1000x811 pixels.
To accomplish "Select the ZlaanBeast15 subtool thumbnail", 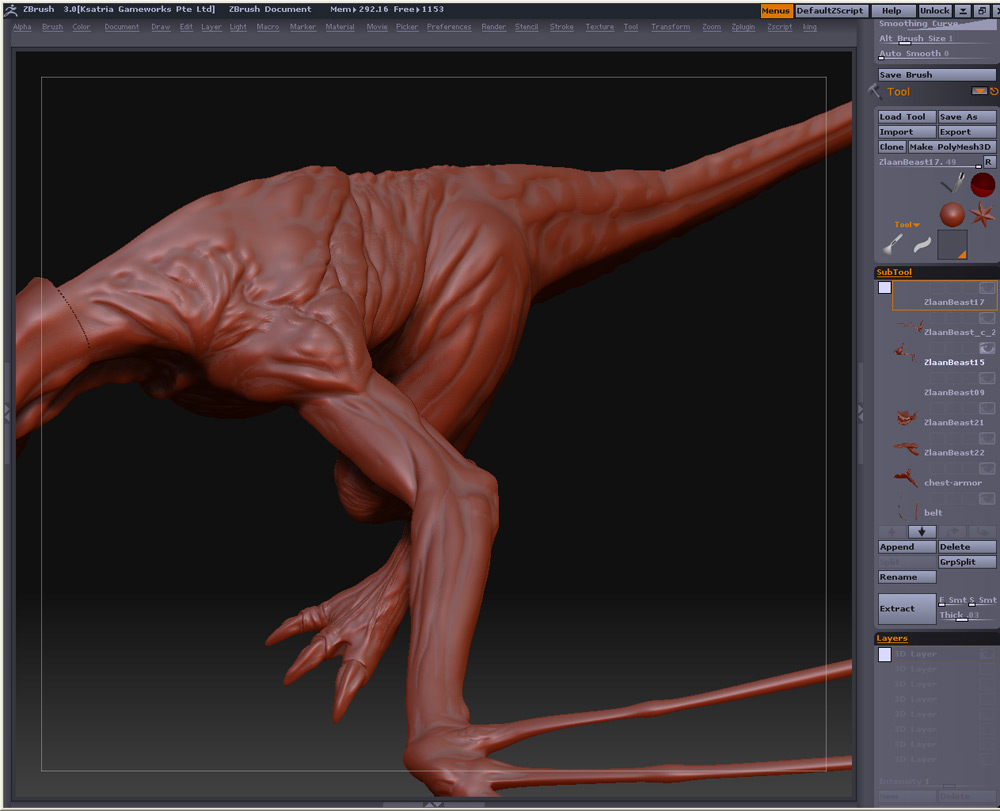I will 905,351.
